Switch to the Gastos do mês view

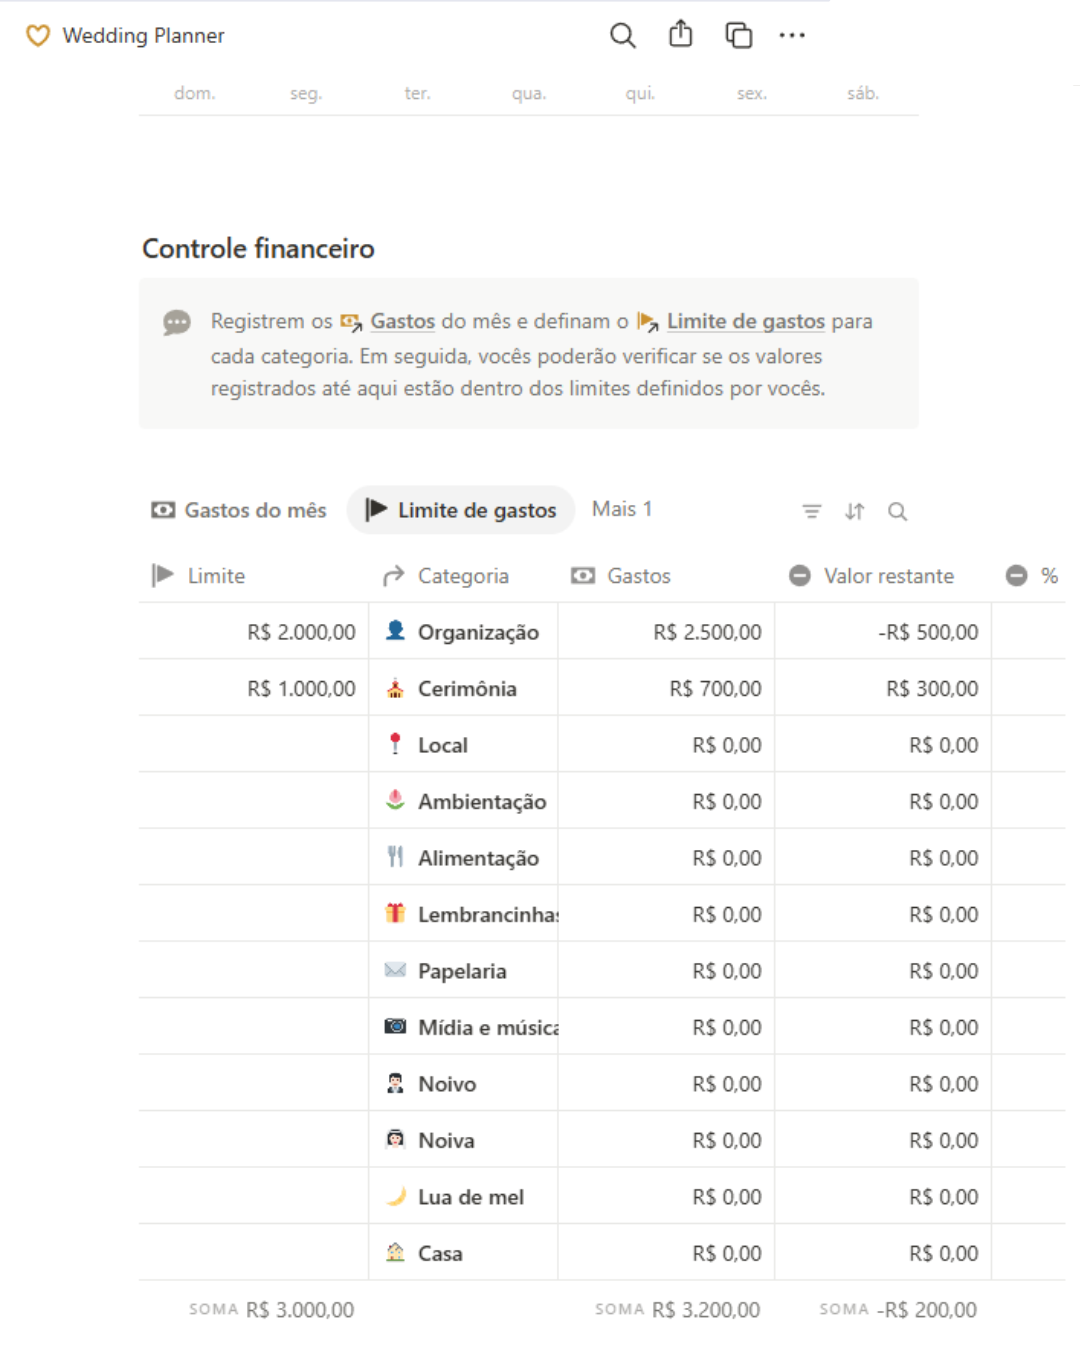pos(239,510)
